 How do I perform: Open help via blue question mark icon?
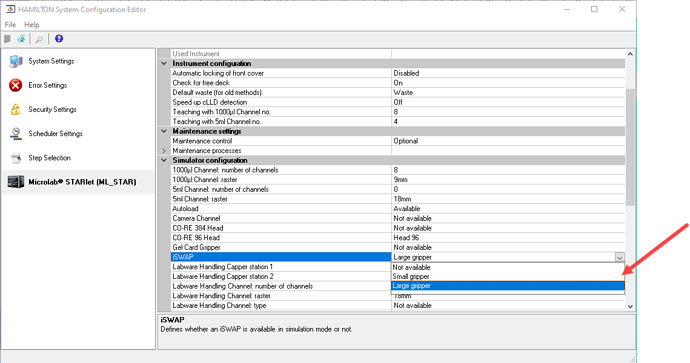tap(59, 39)
